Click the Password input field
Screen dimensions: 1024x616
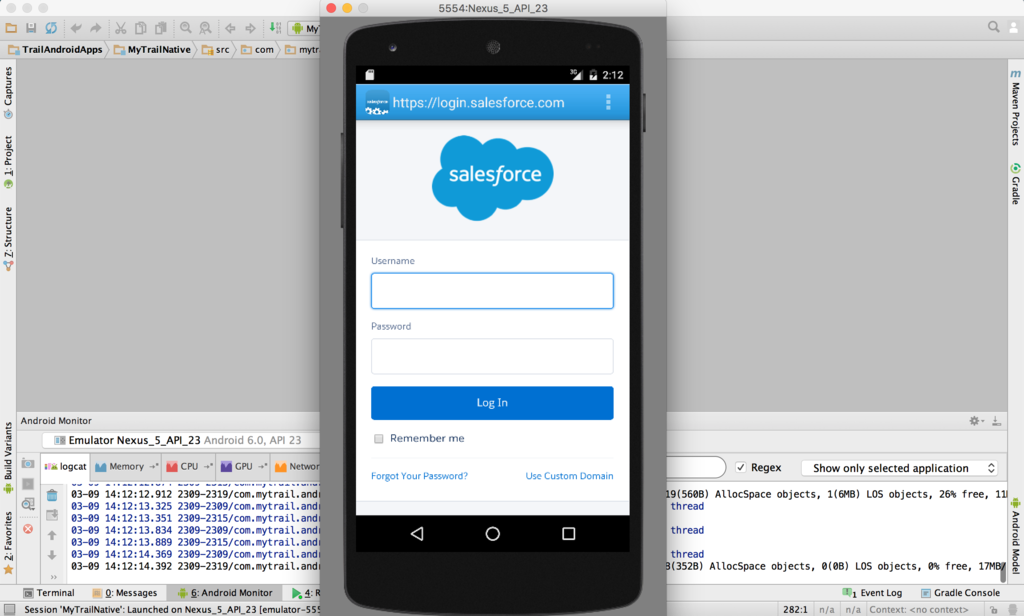coord(492,356)
